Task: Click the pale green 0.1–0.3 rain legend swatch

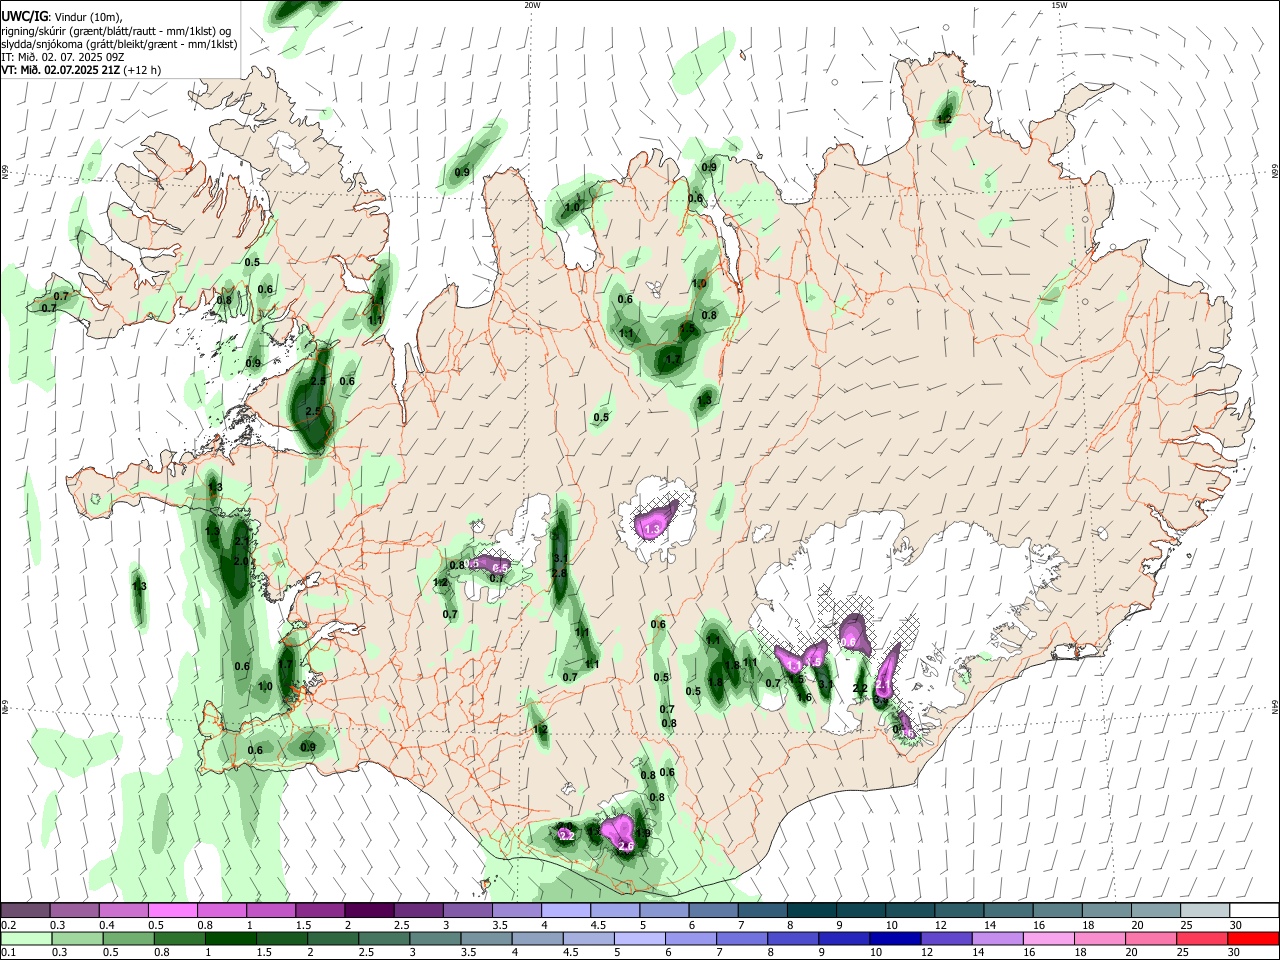Action: tap(25, 938)
